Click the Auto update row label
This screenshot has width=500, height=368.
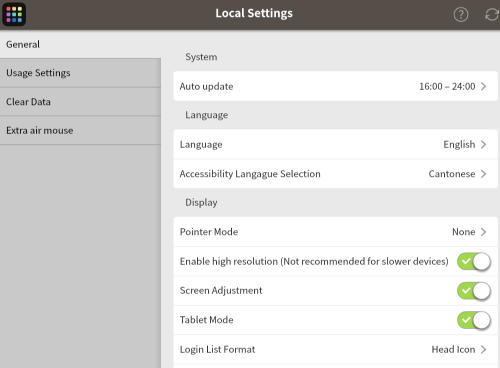[206, 87]
